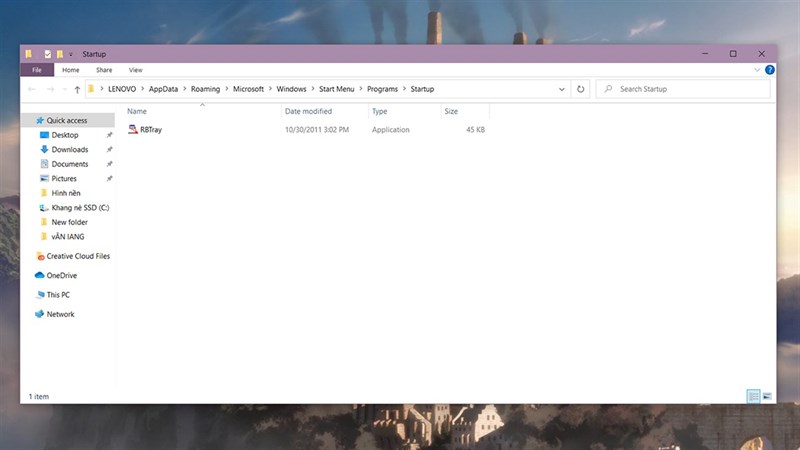This screenshot has height=450, width=800.
Task: Sort files by Name column
Action: [x=137, y=111]
